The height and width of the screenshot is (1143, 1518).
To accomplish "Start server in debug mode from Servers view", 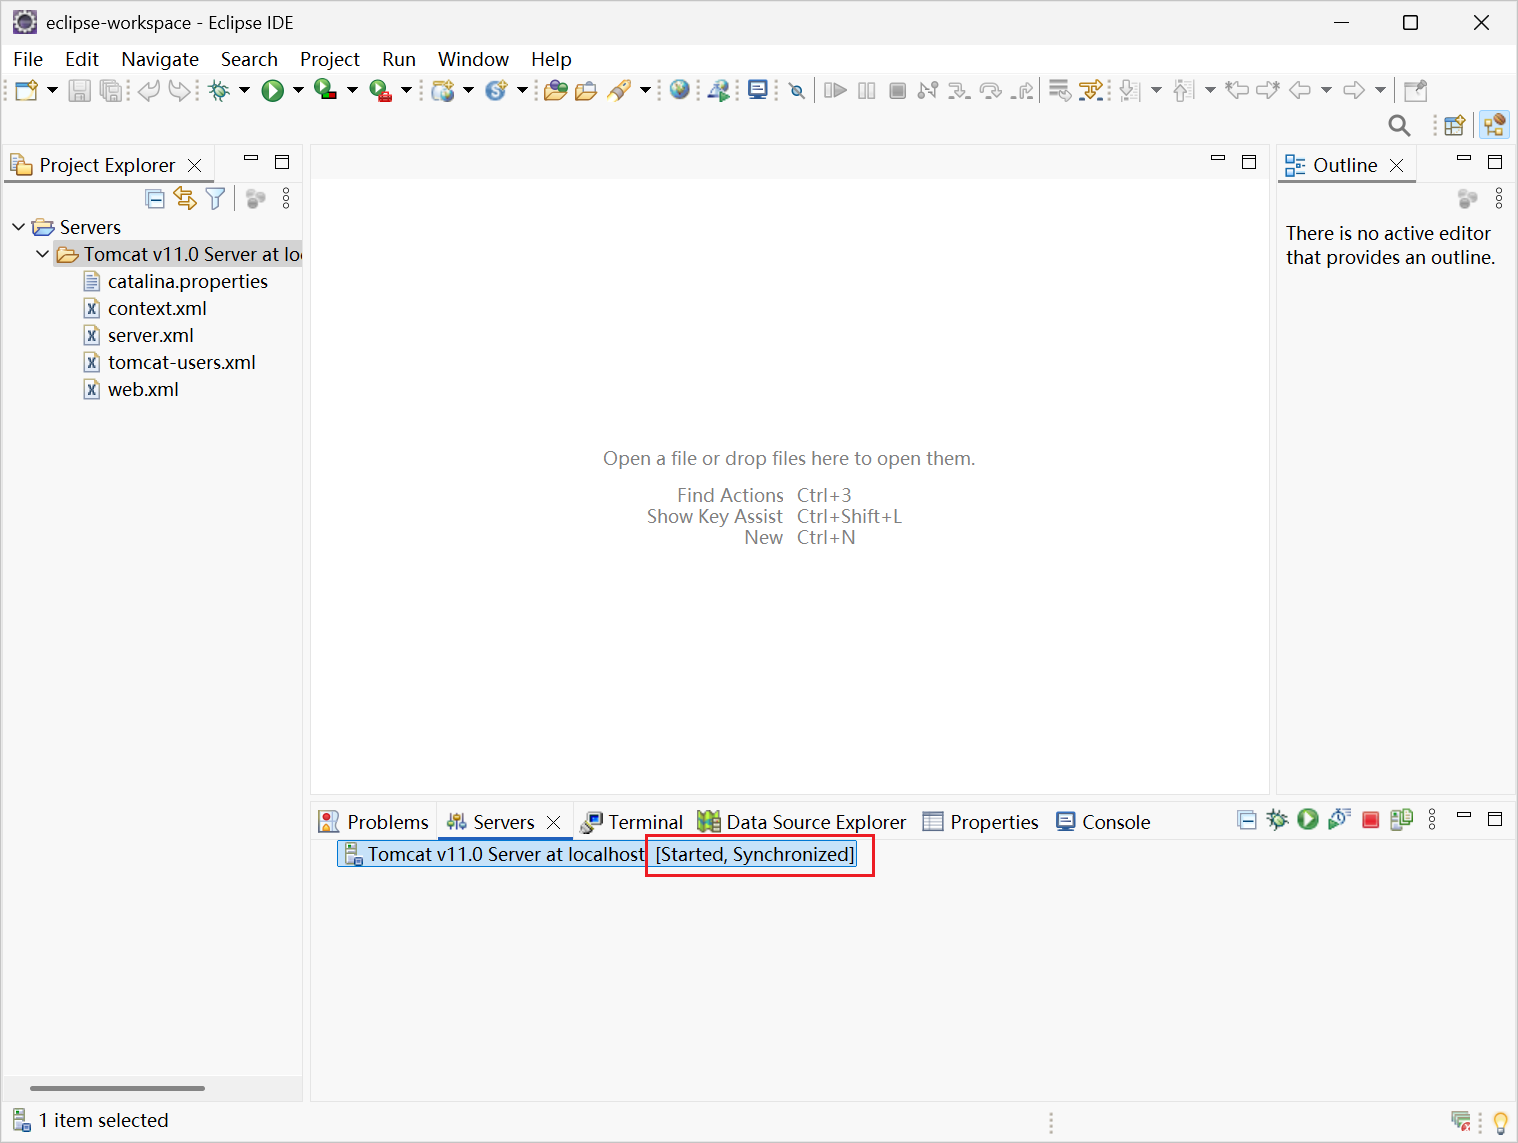I will point(1277,820).
